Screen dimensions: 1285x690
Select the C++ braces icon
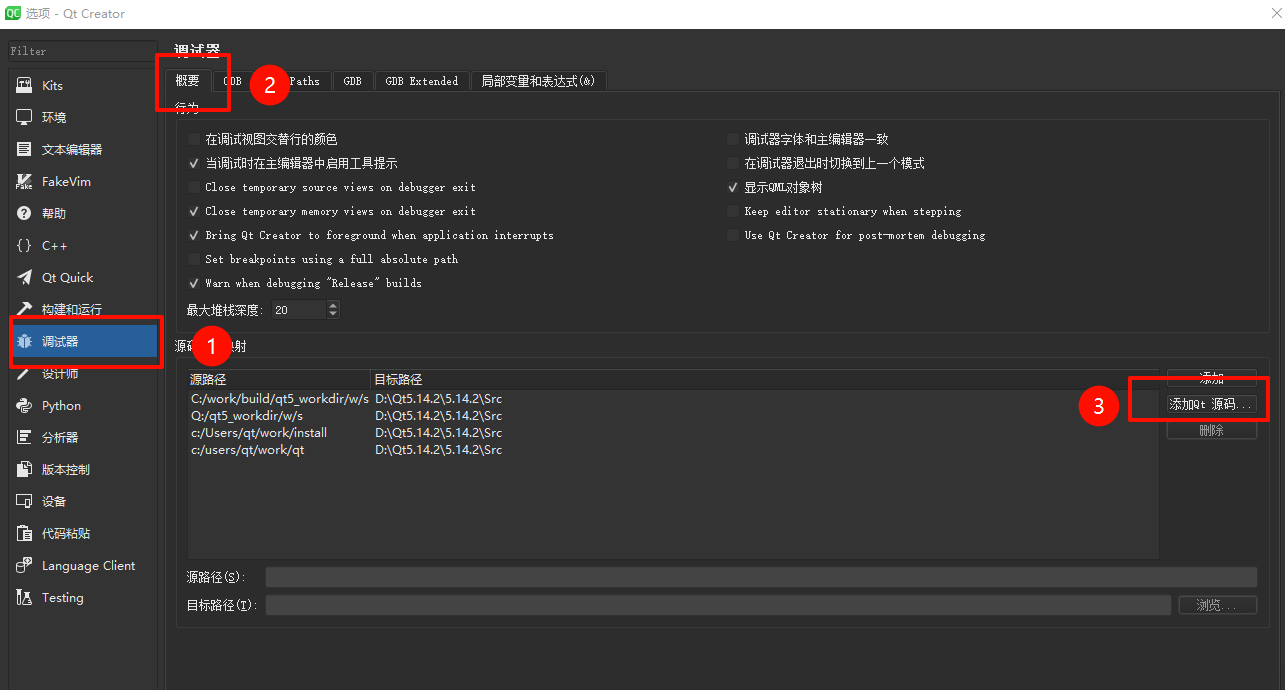point(24,246)
